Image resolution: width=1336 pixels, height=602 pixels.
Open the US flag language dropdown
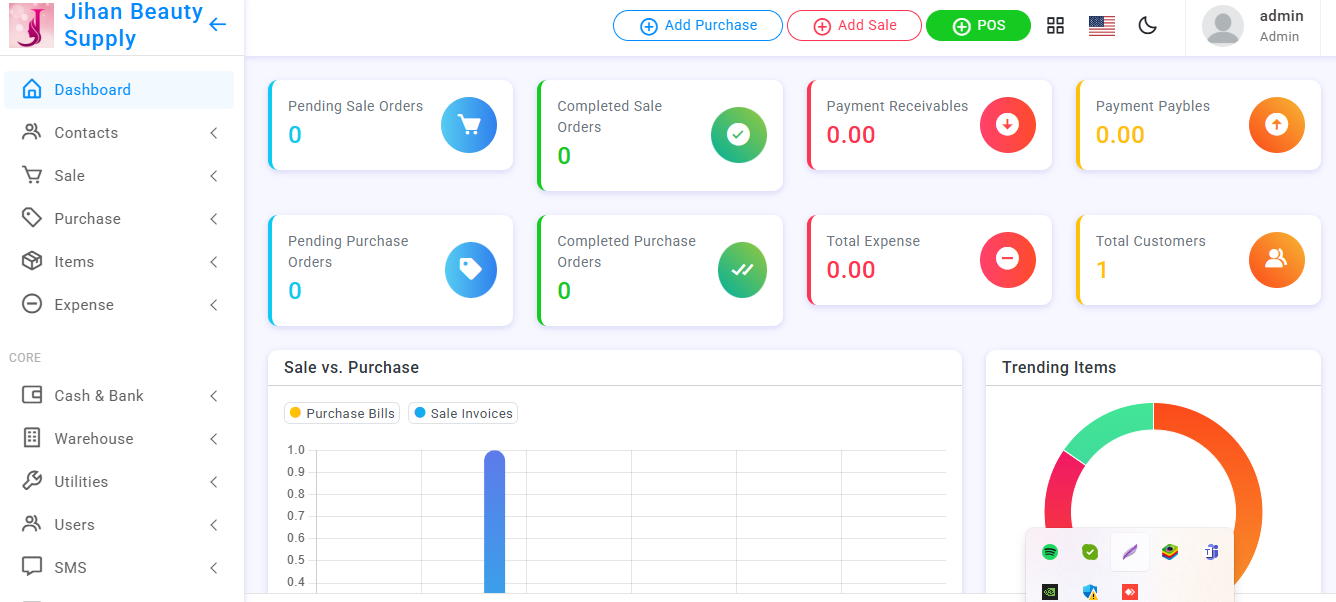click(x=1101, y=26)
